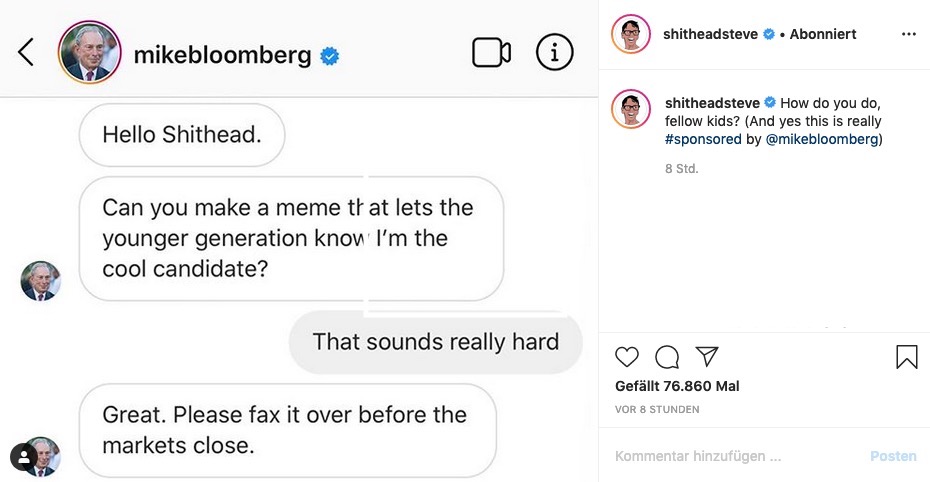Start a video call with mikebloomberg
The height and width of the screenshot is (482, 930).
click(491, 53)
